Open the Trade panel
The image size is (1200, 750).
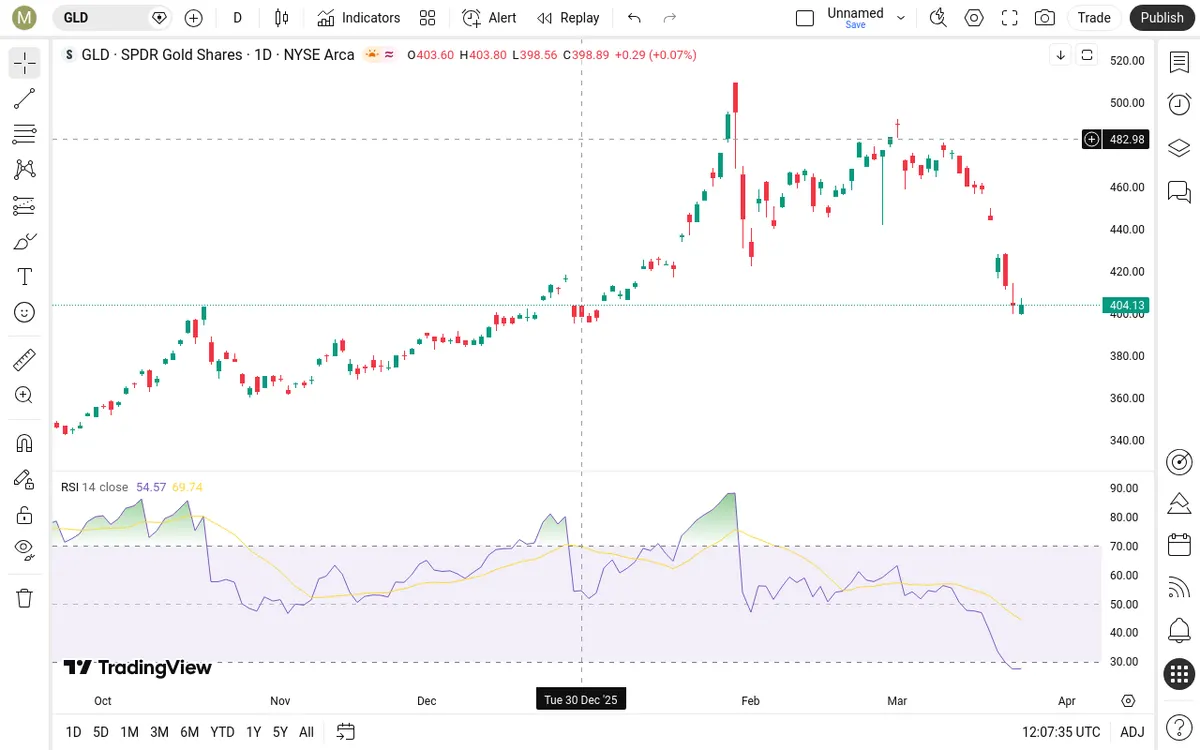(1094, 17)
